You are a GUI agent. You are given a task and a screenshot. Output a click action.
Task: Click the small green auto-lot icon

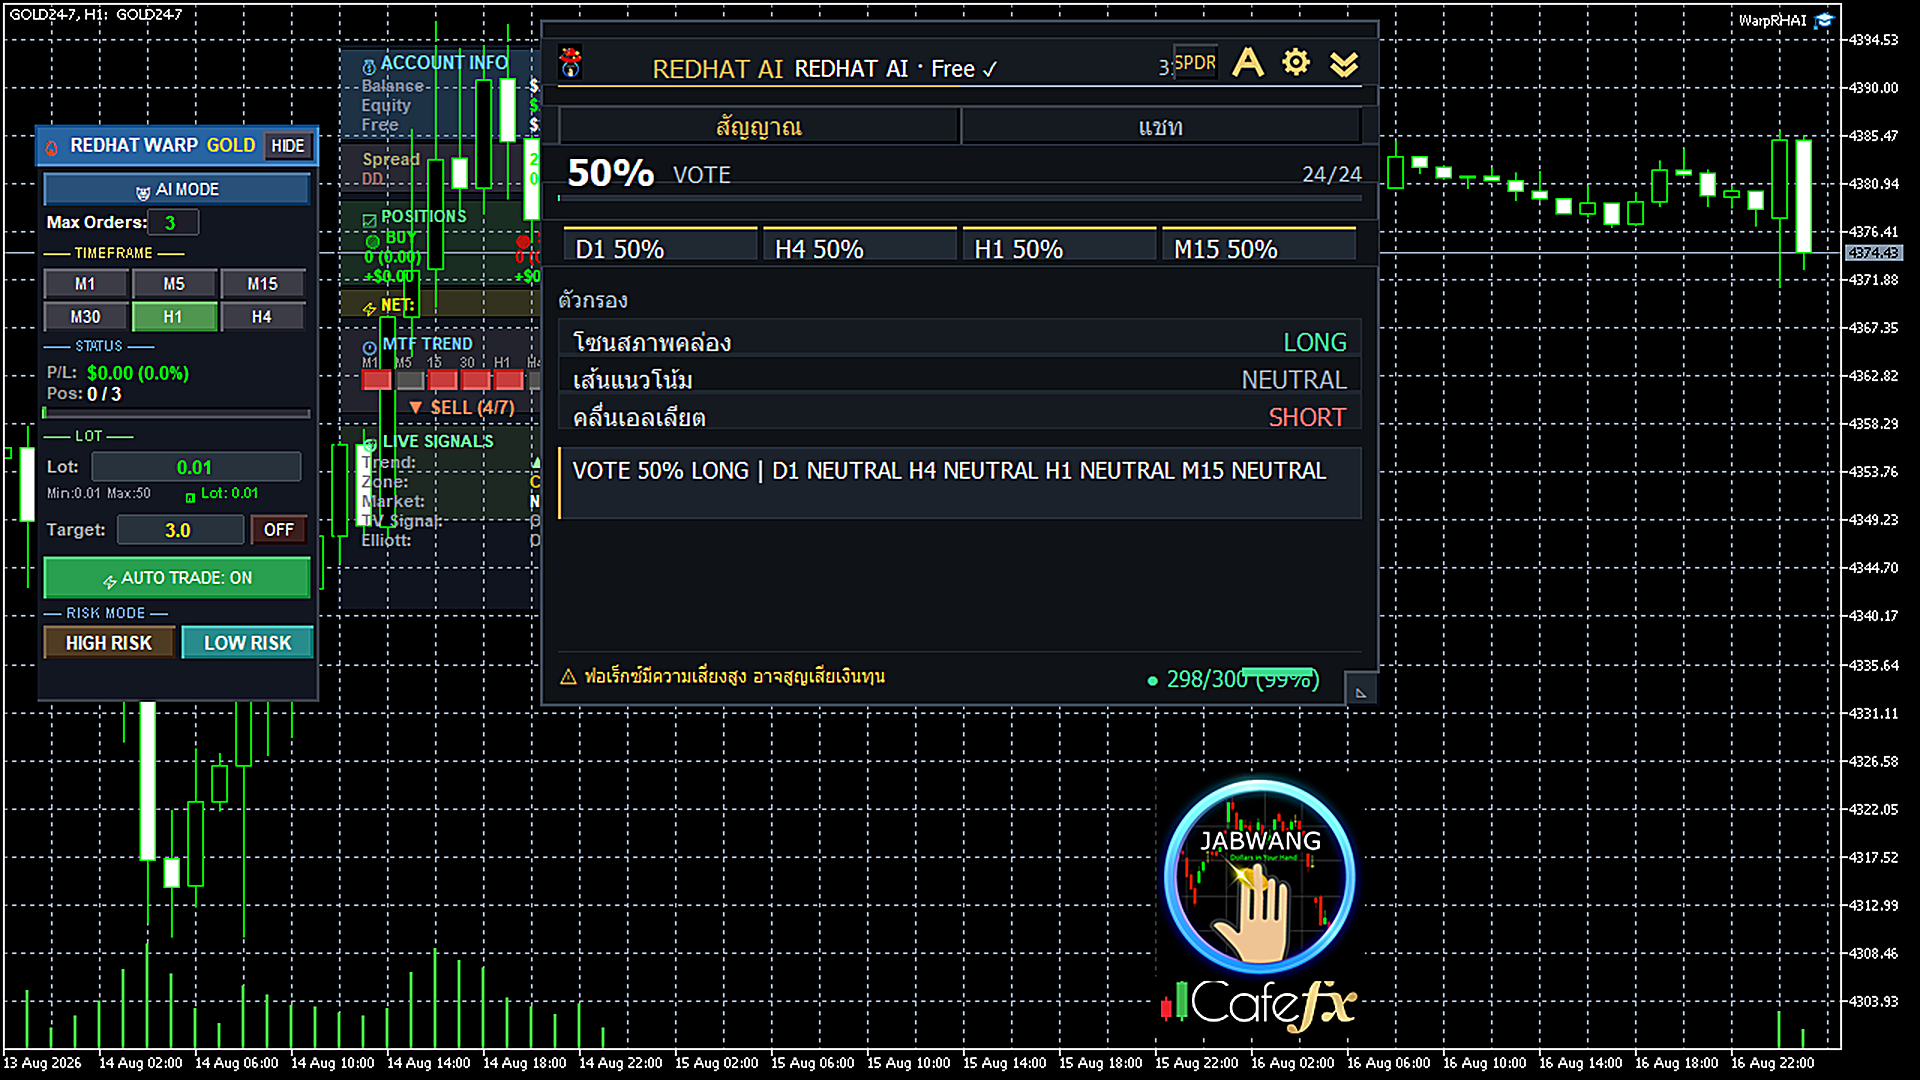[x=190, y=497]
